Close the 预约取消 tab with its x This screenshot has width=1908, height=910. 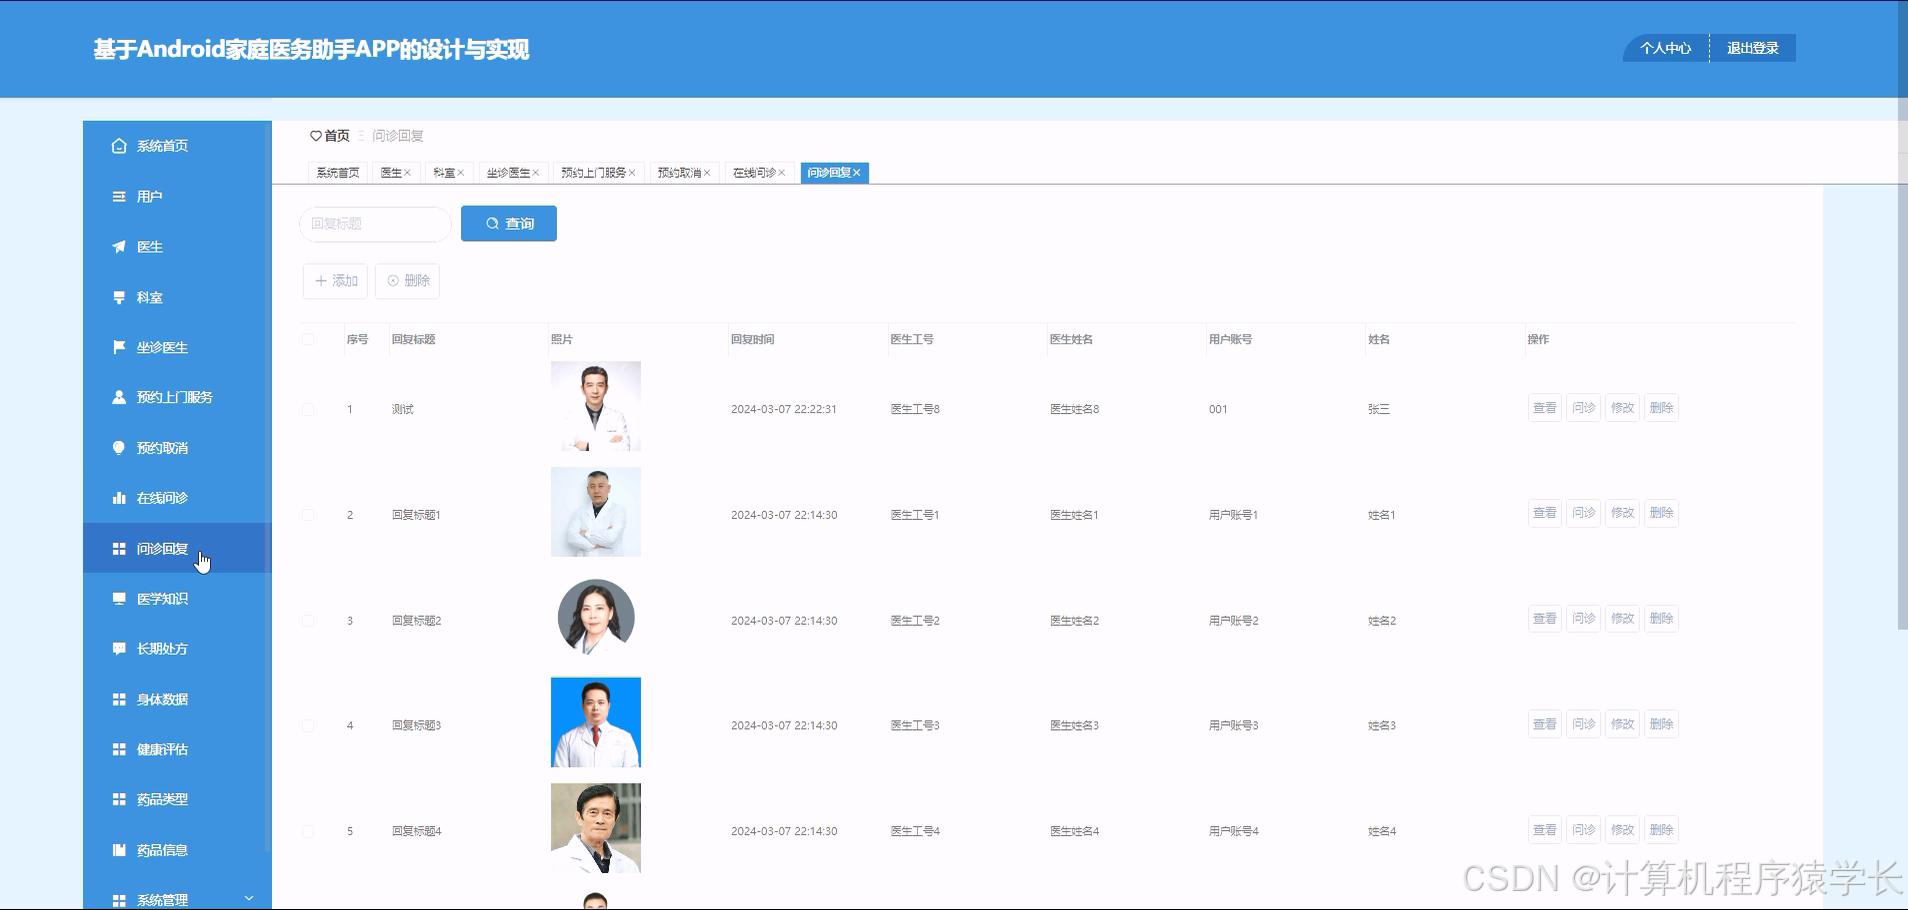click(x=707, y=173)
